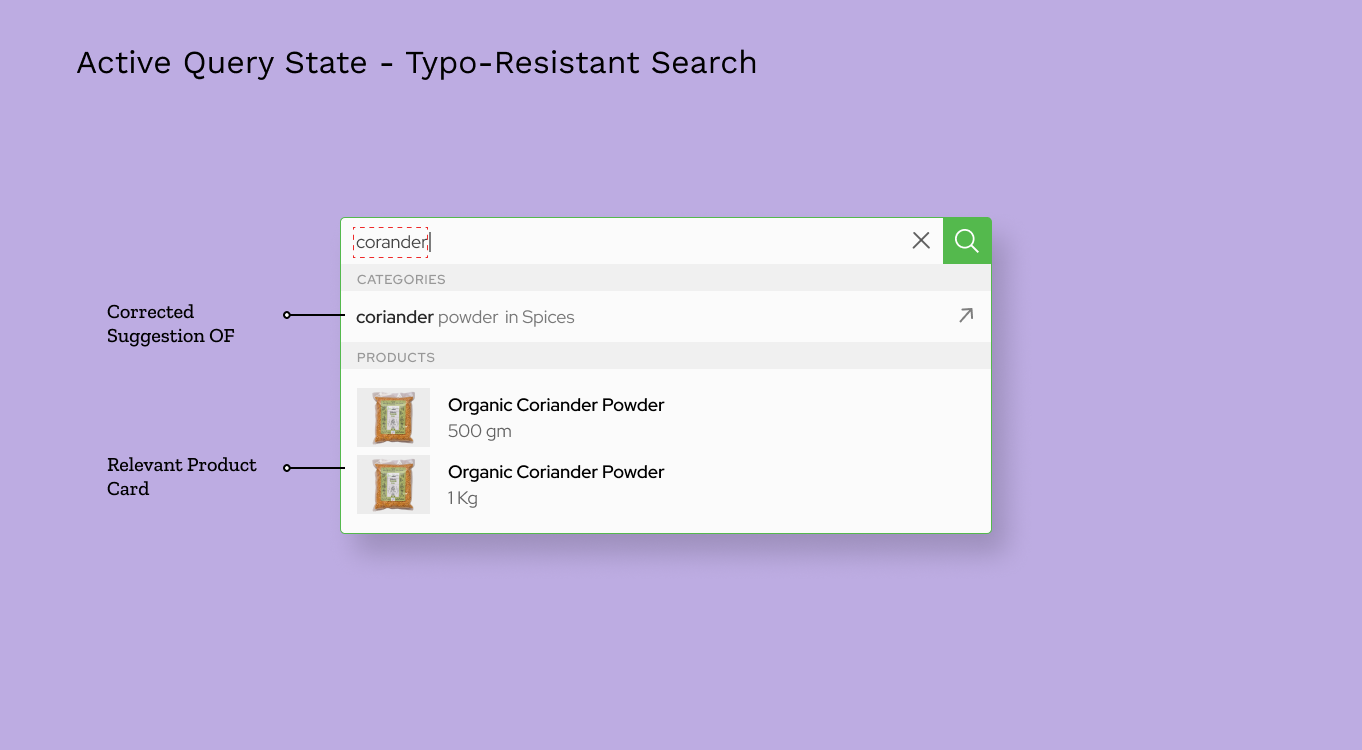Select second Organic Coriander Powder title

(x=556, y=472)
